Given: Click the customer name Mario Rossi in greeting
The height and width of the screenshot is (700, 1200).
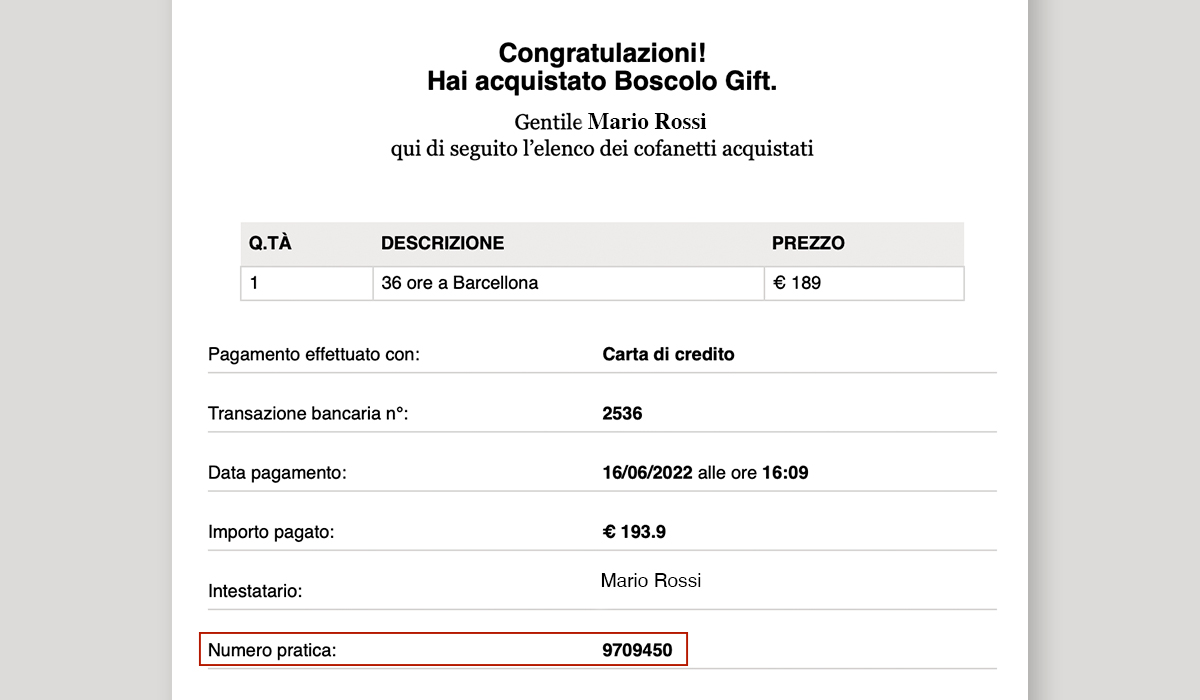Looking at the screenshot, I should click(x=647, y=122).
